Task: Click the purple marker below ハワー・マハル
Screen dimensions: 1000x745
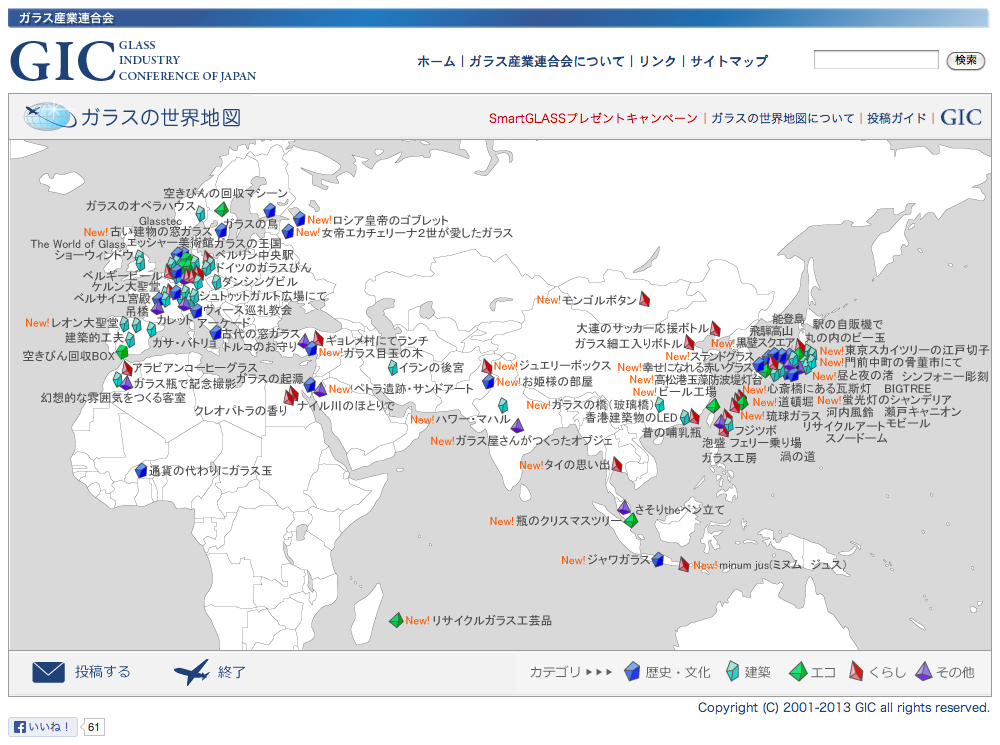Action: tap(517, 426)
